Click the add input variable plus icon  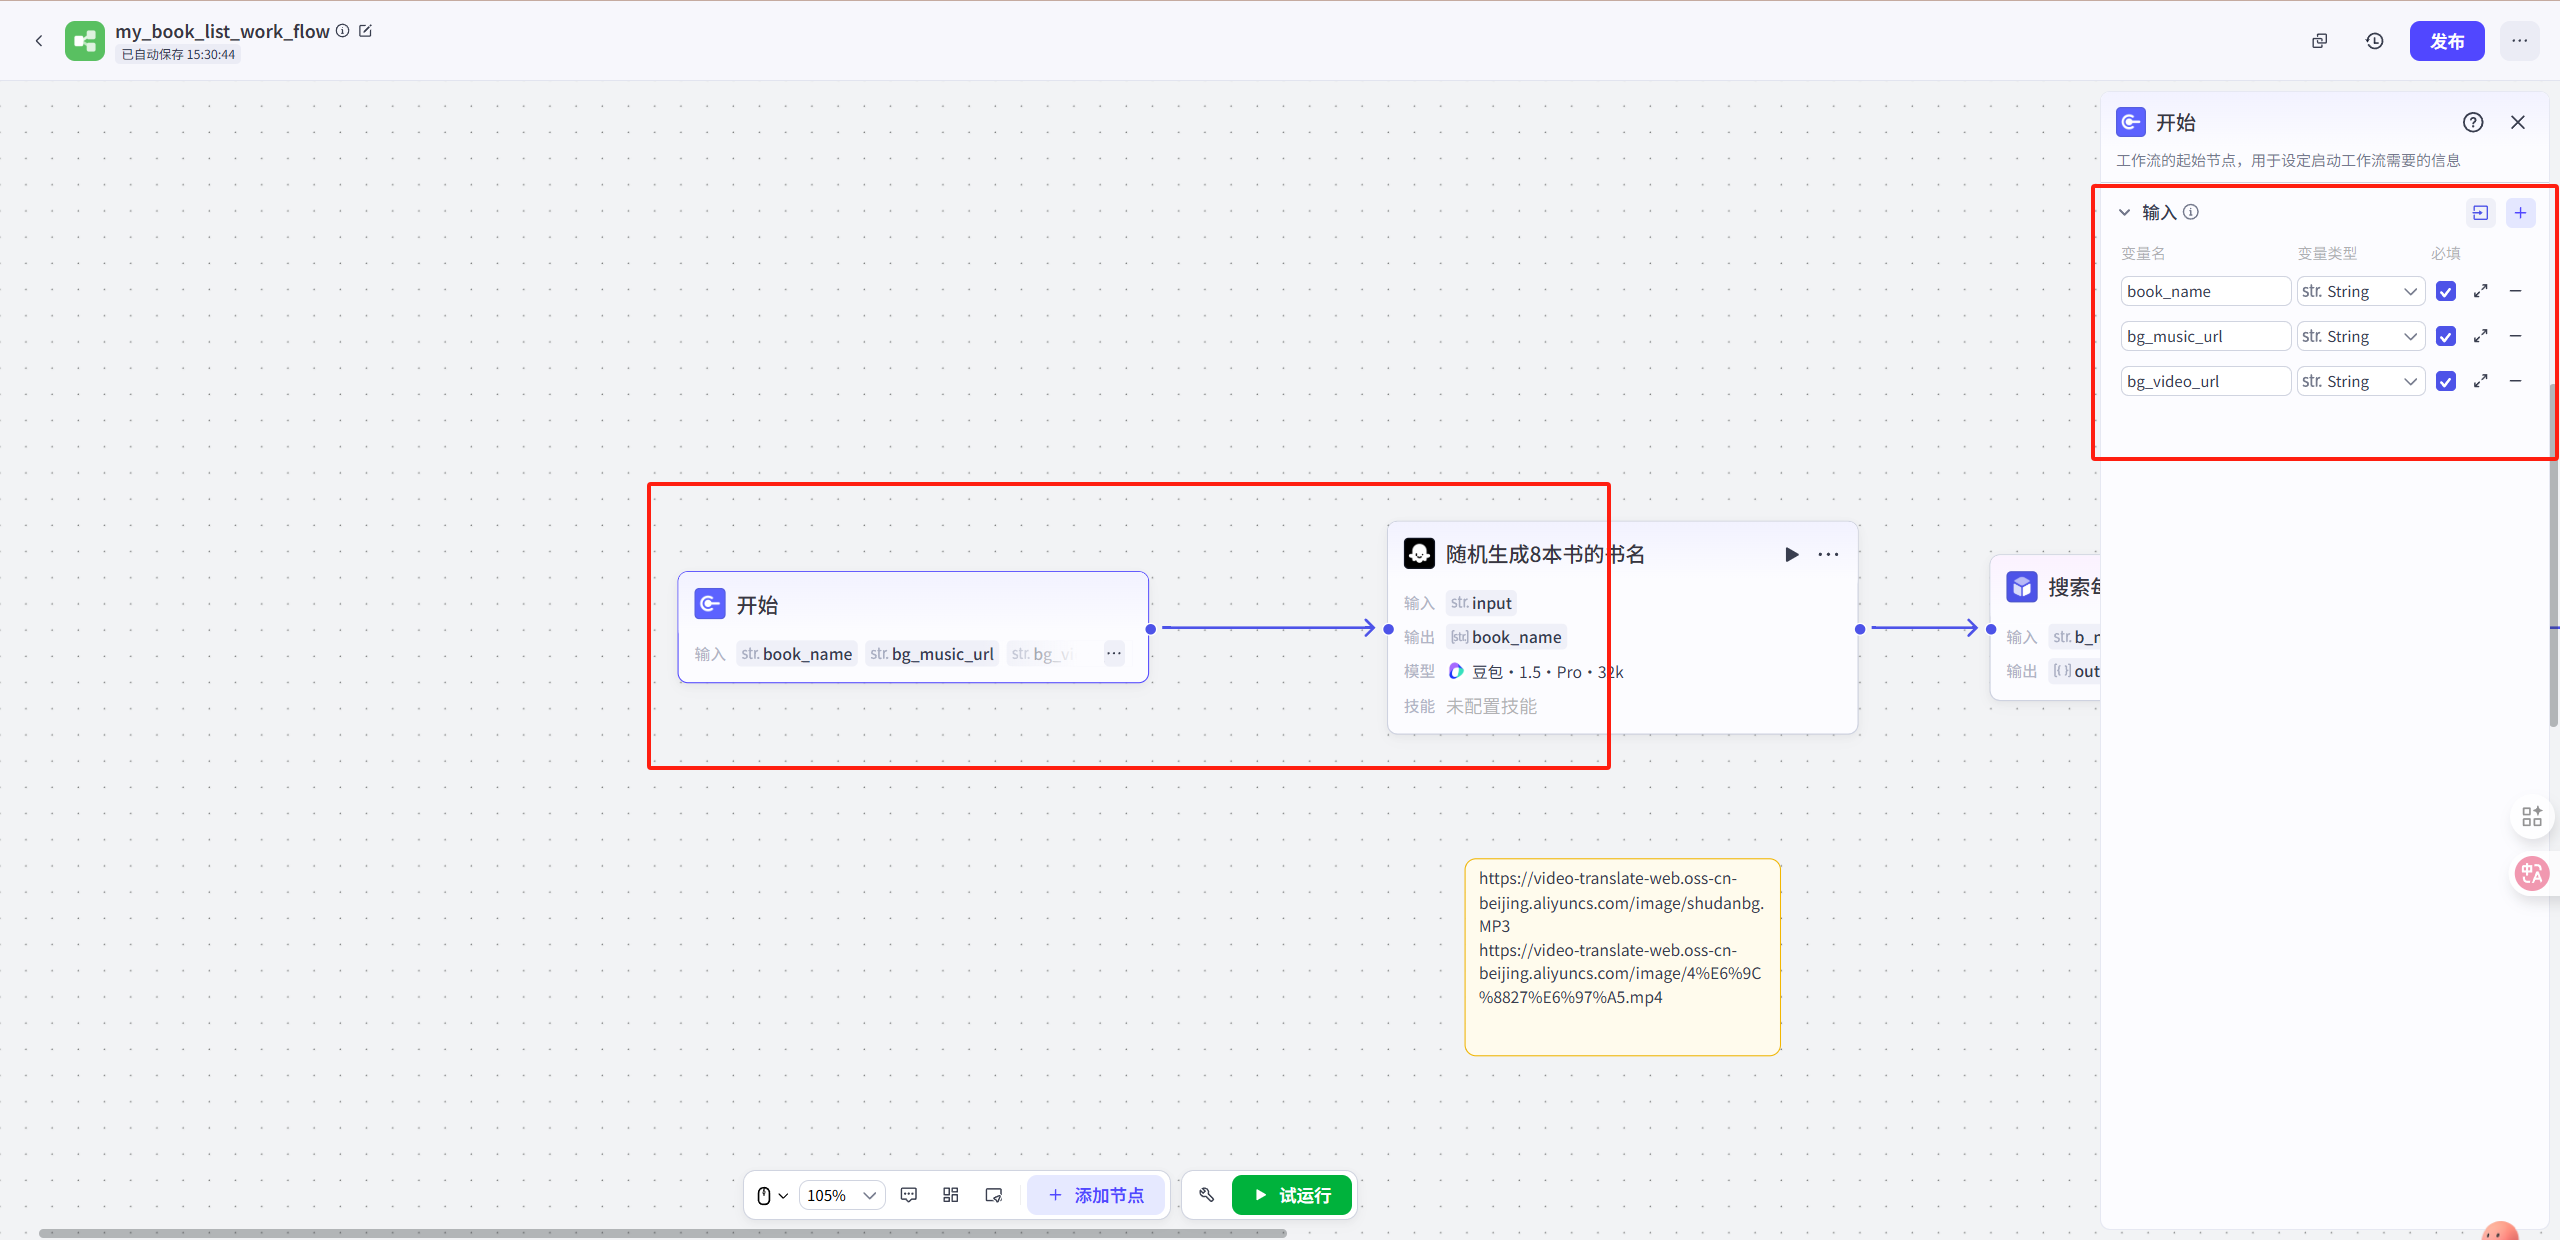[2520, 213]
